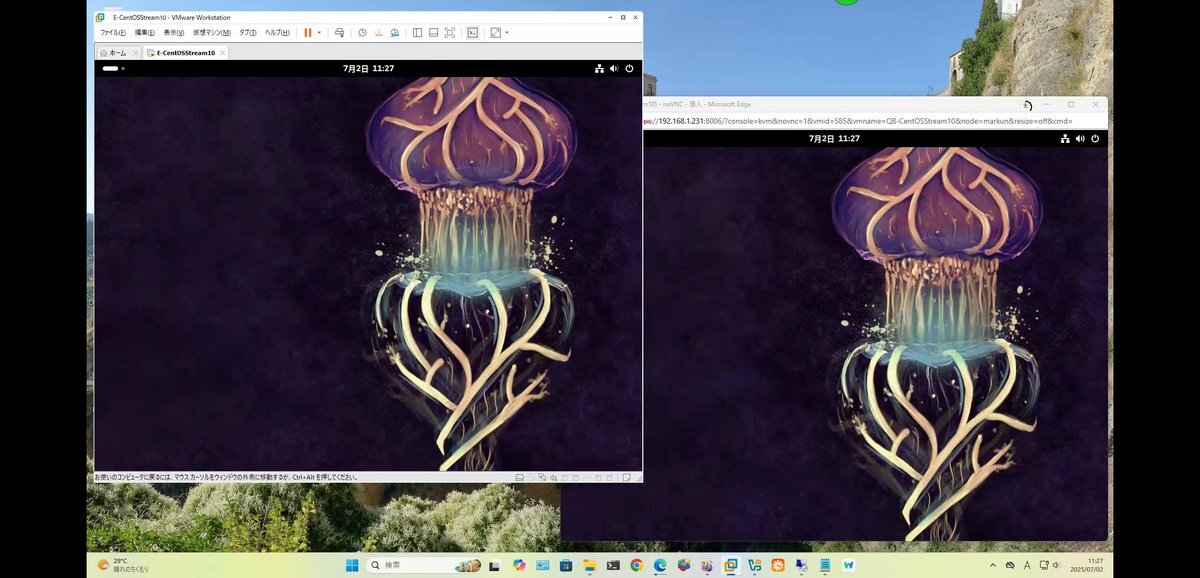Screen dimensions: 1200x578
Task: Close the E-CentOSStream10 tab
Action: [223, 52]
